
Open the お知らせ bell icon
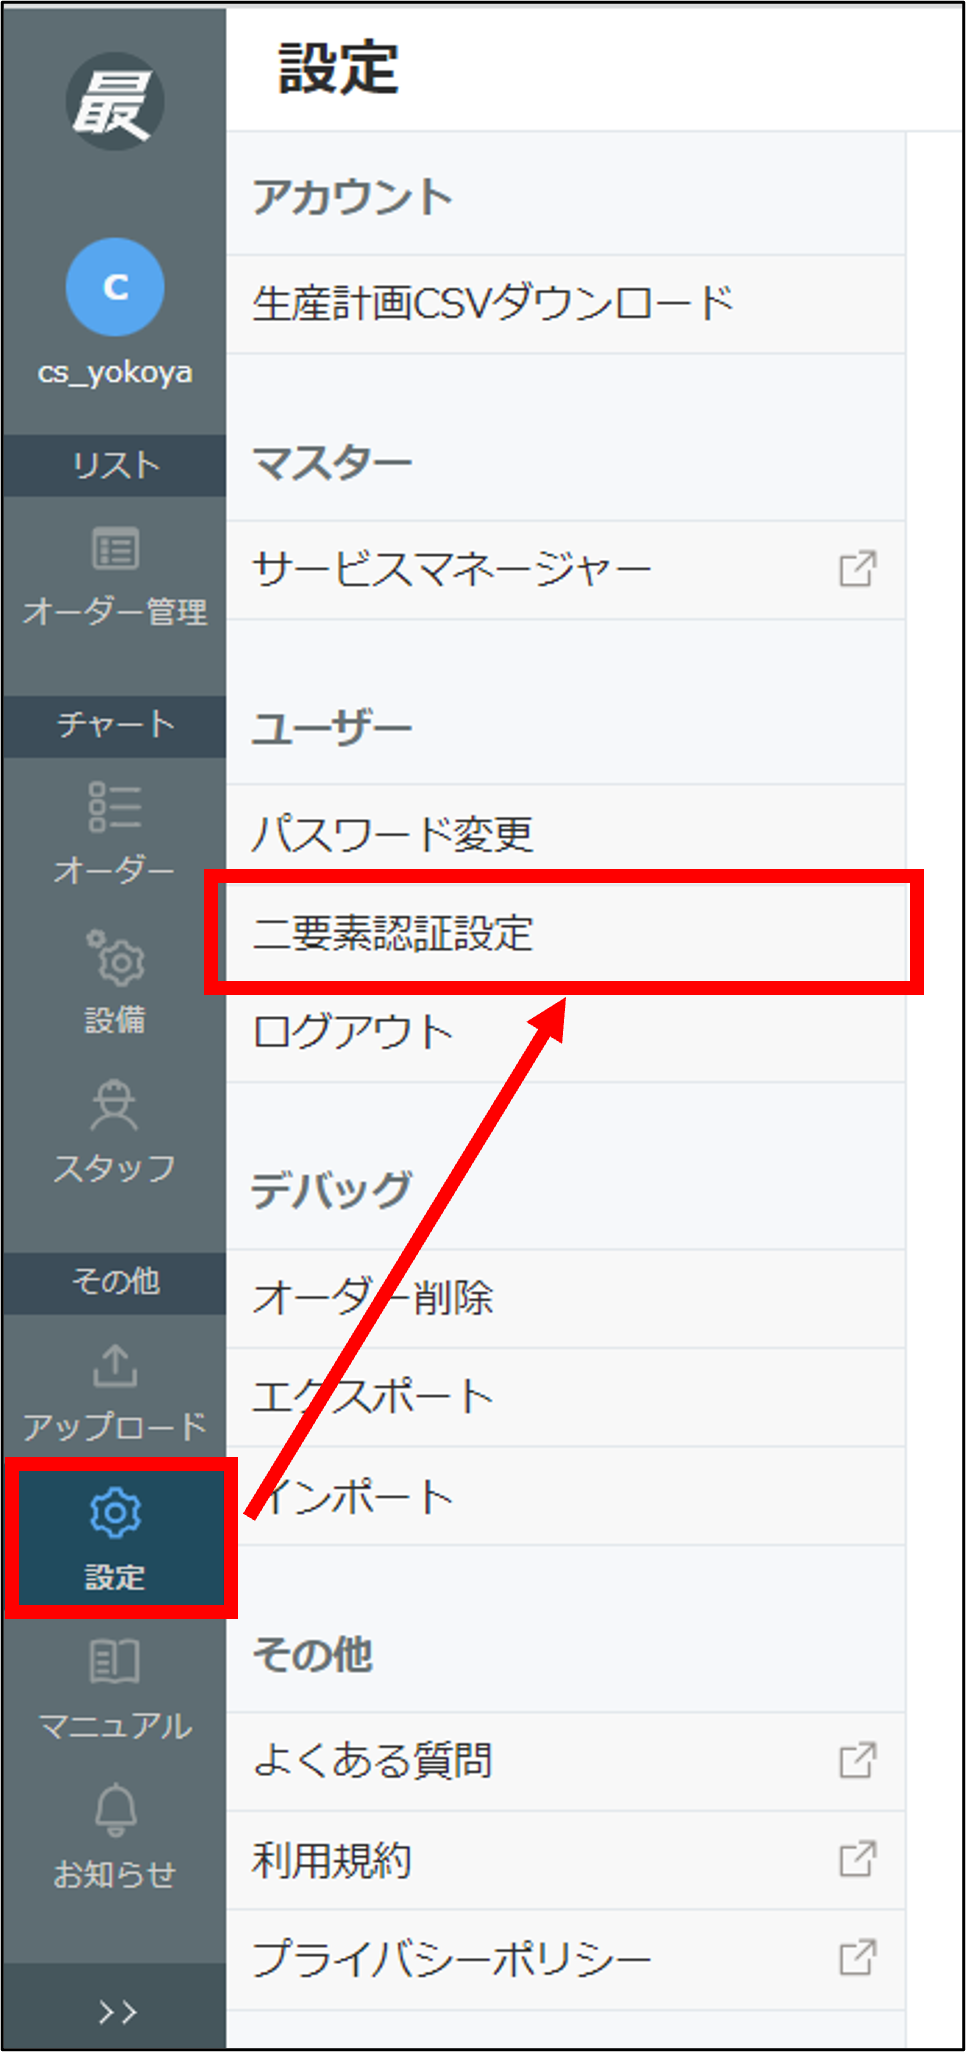tap(115, 1809)
